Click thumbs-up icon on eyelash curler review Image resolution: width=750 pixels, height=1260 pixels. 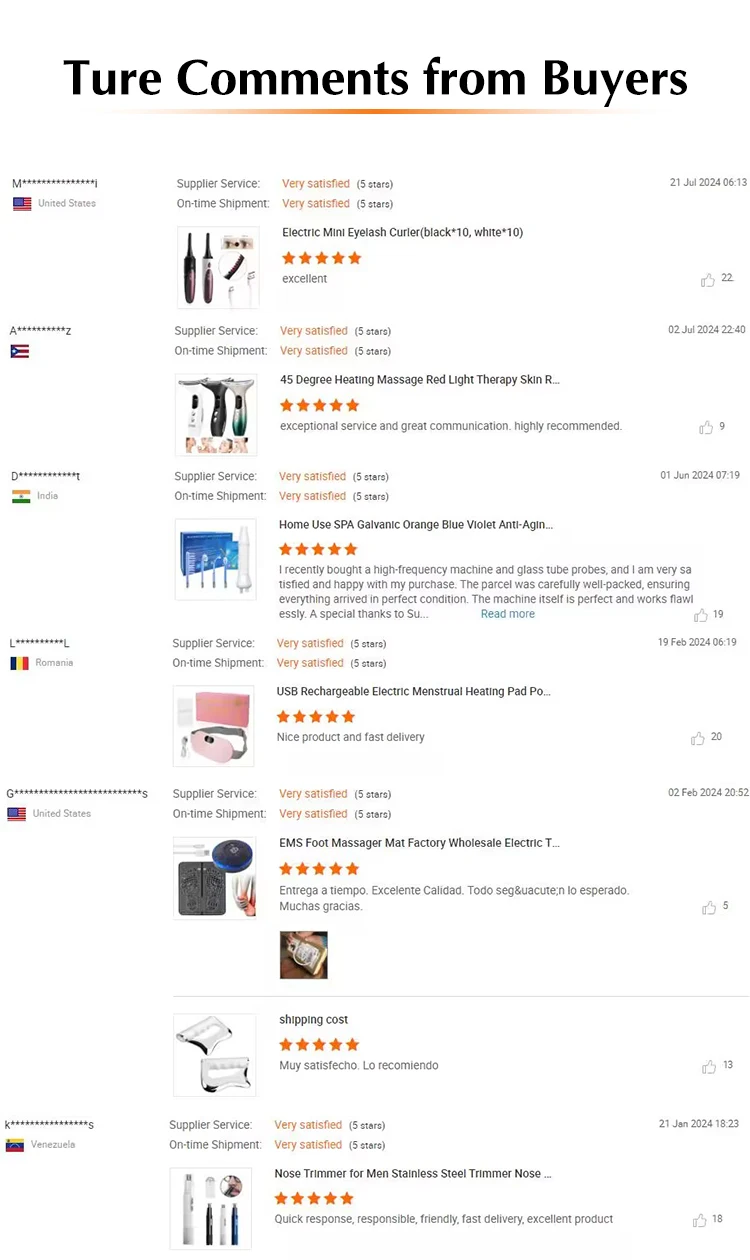tap(708, 280)
